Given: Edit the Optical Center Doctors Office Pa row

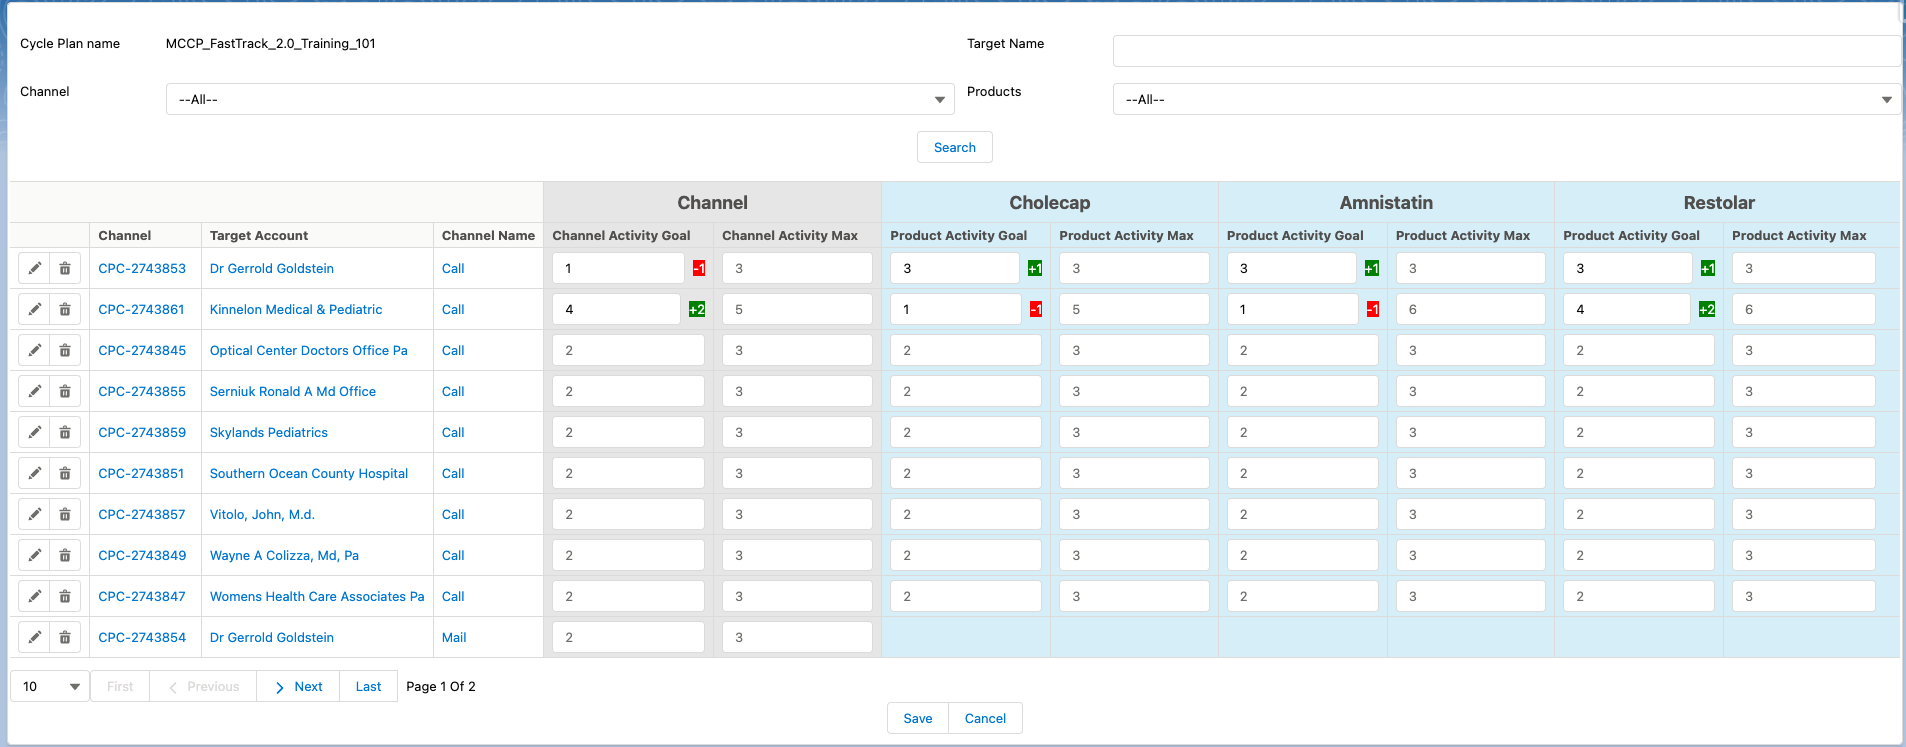Looking at the screenshot, I should (34, 350).
